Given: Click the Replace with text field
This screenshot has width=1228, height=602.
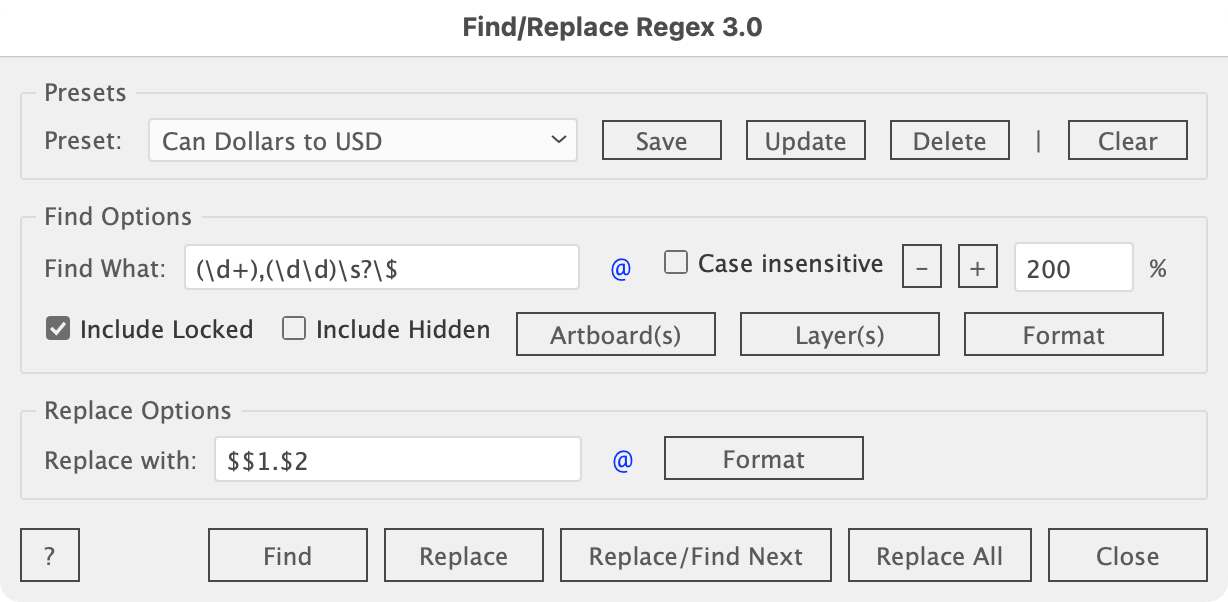Looking at the screenshot, I should coord(397,460).
